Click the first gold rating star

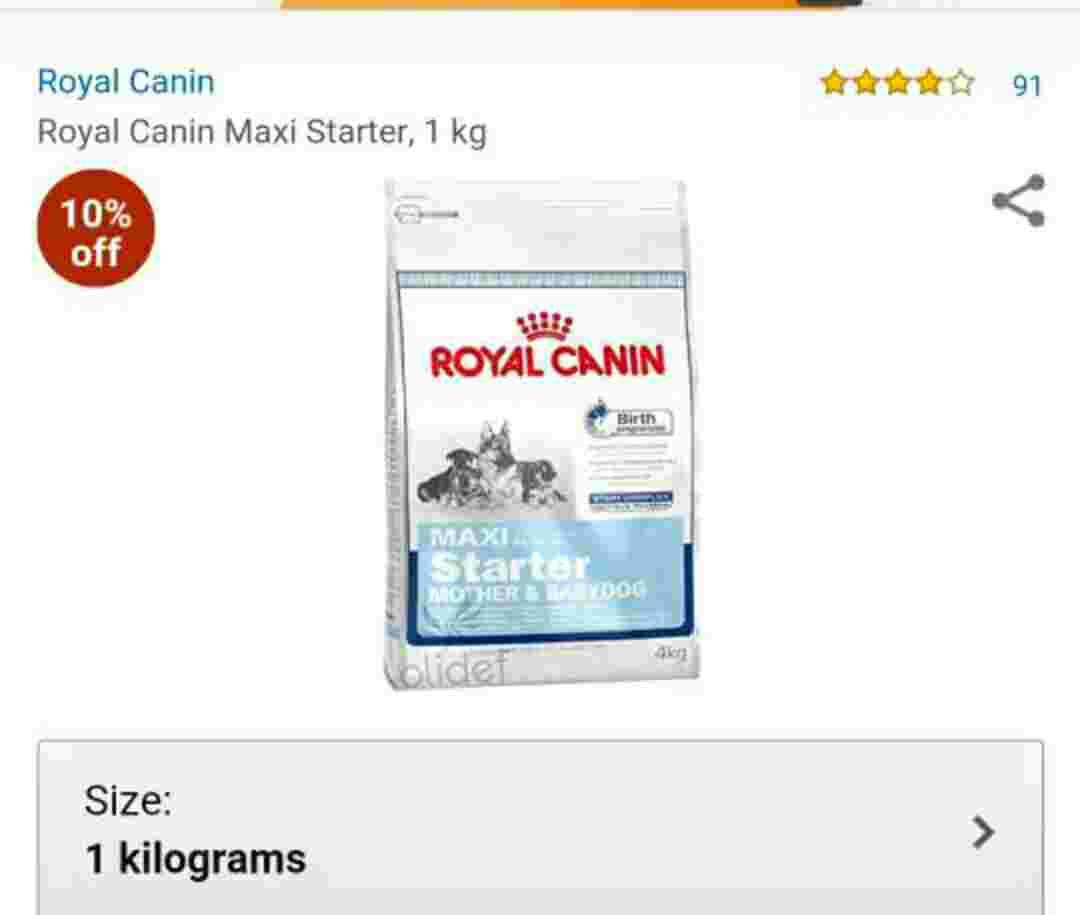[x=834, y=83]
